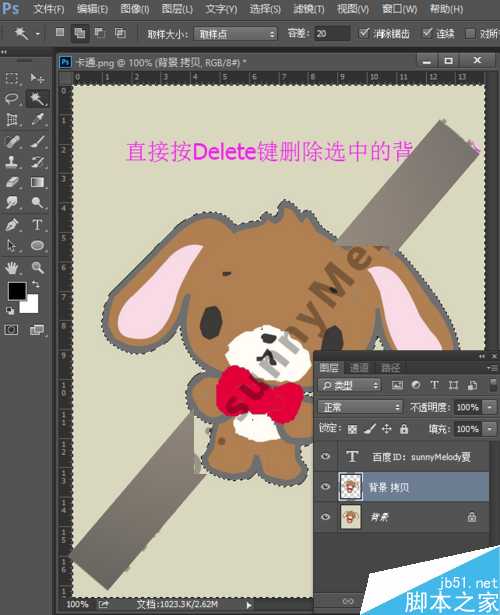This screenshot has height=615, width=500.
Task: Filter layers by type layer icon
Action: click(x=435, y=385)
